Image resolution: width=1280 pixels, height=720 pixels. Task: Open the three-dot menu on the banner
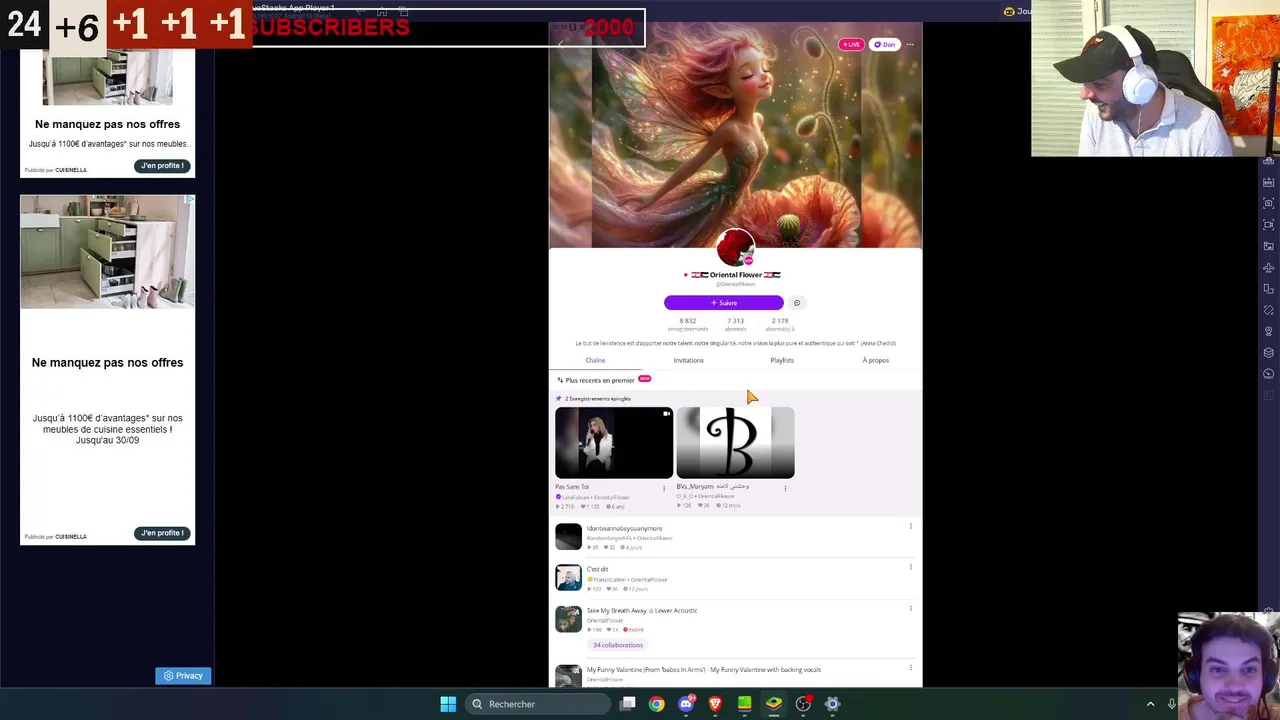[909, 44]
